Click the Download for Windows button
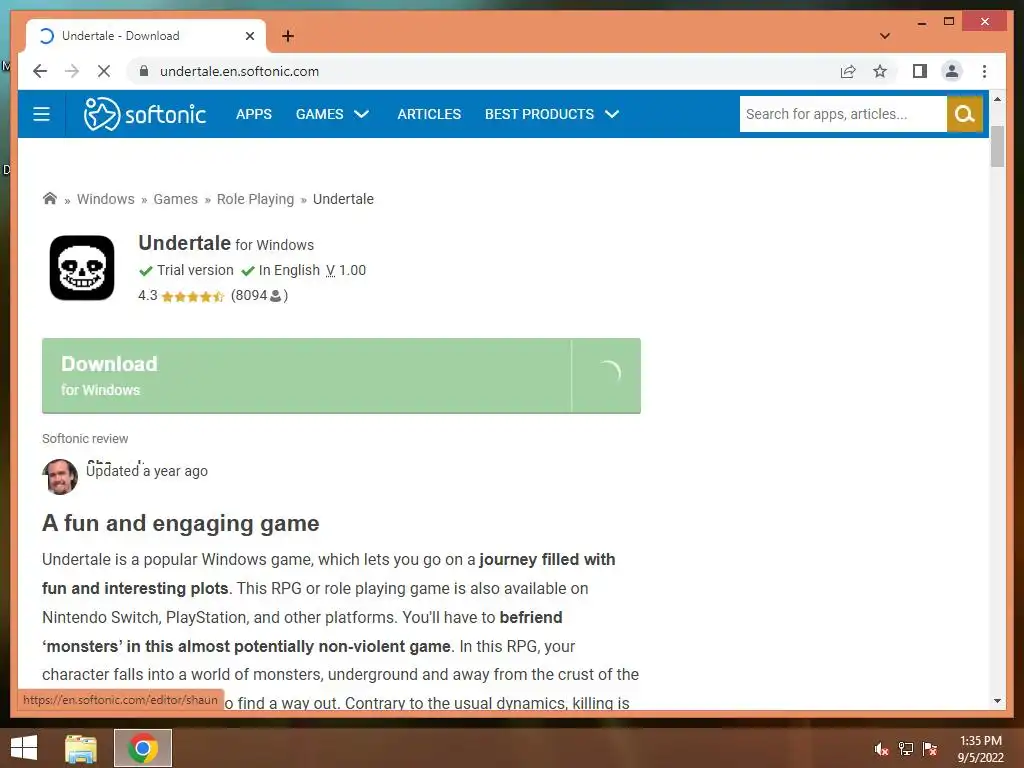 (x=341, y=376)
